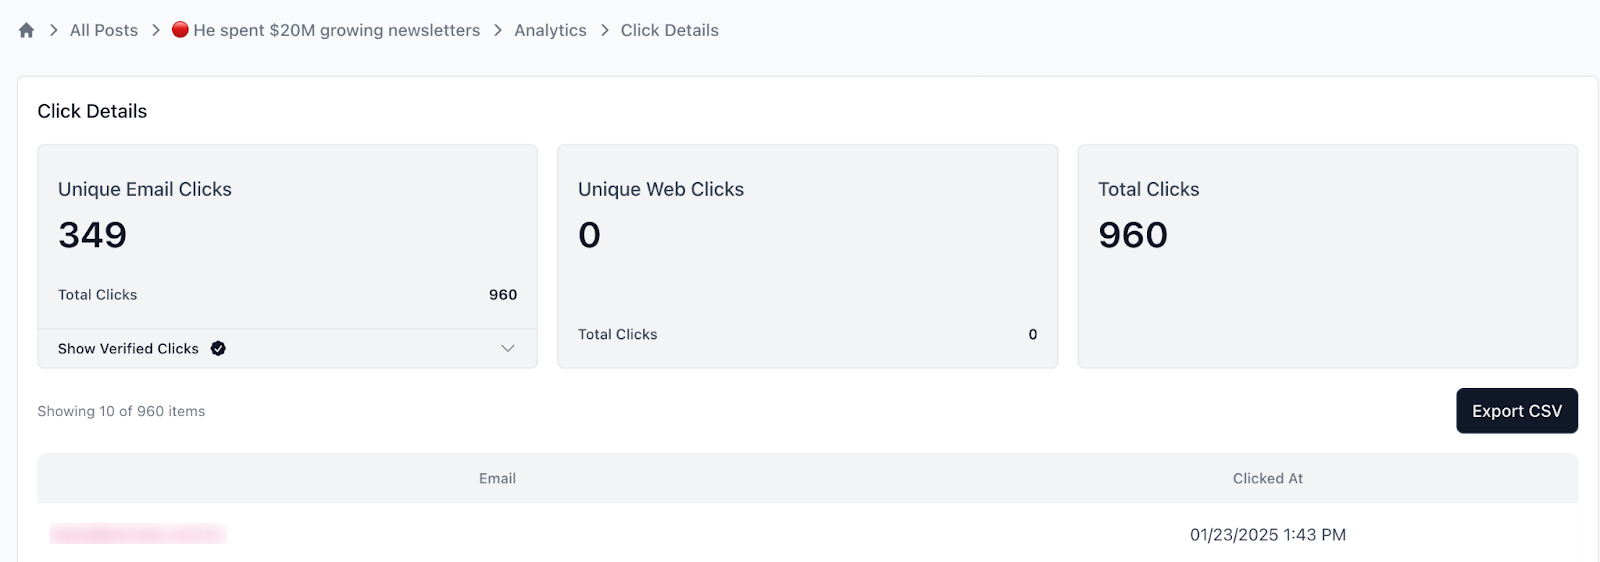Navigate to Analytics breadcrumb

pyautogui.click(x=550, y=30)
